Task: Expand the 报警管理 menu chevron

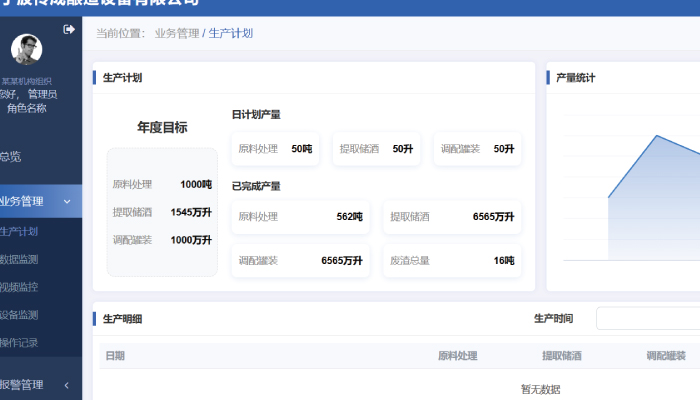Action: pyautogui.click(x=67, y=385)
